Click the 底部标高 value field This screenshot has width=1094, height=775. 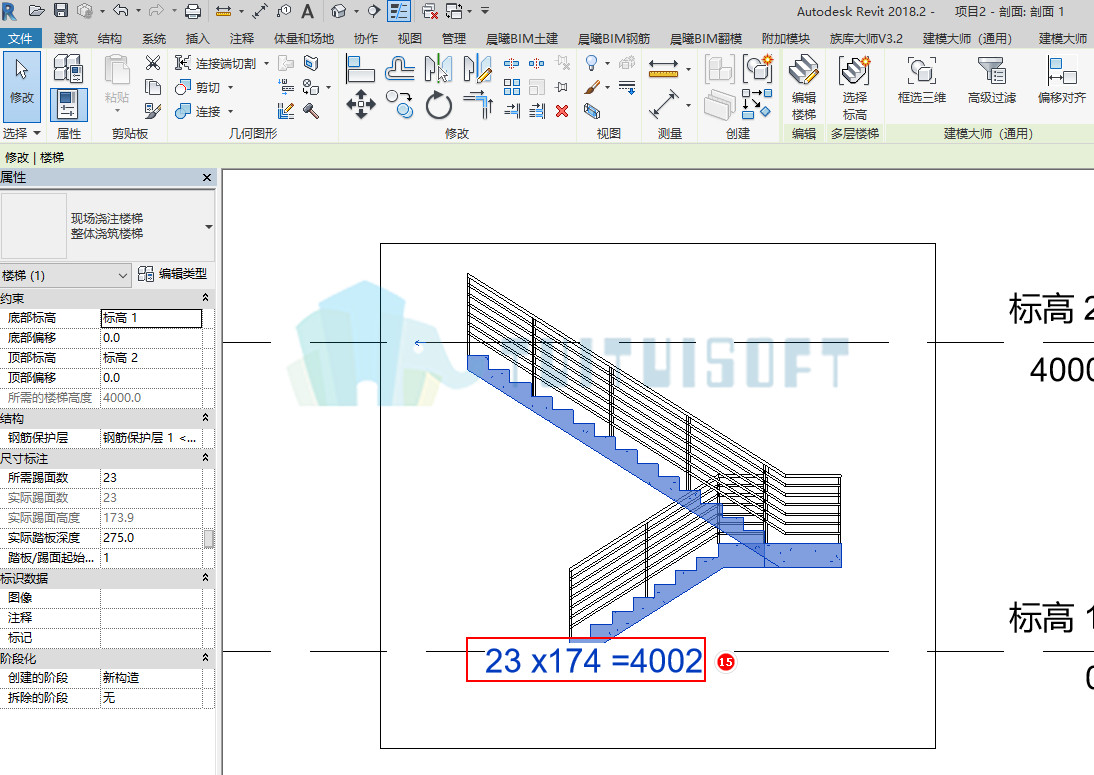151,318
